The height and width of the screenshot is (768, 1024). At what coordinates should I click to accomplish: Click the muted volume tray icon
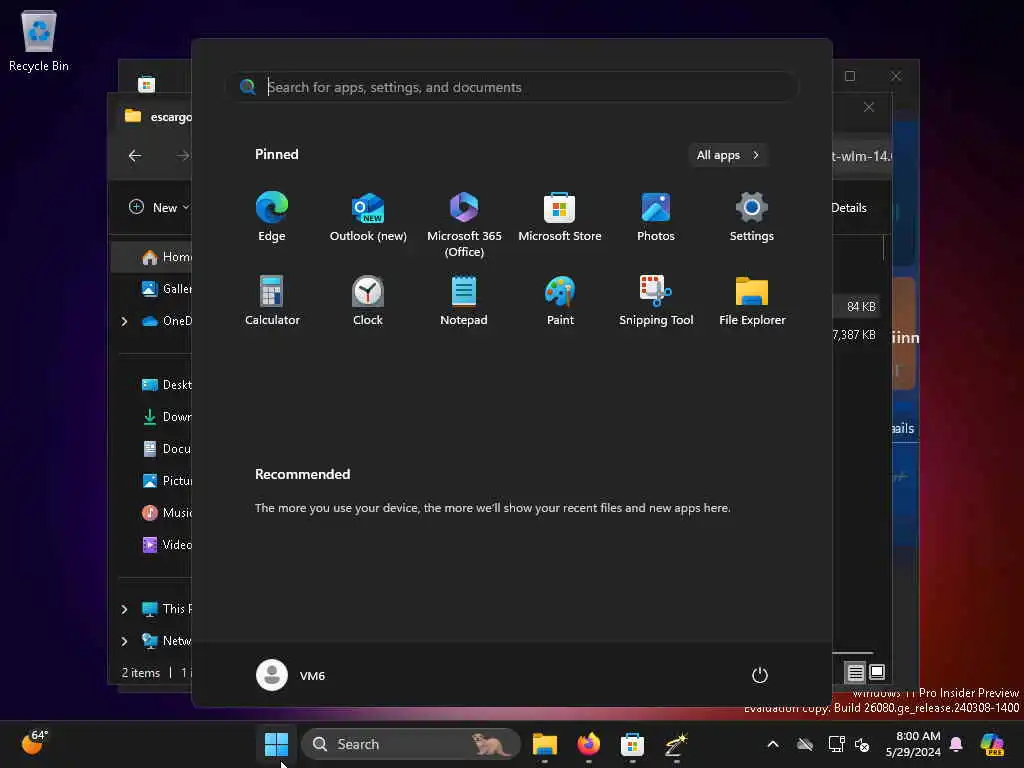coord(862,744)
